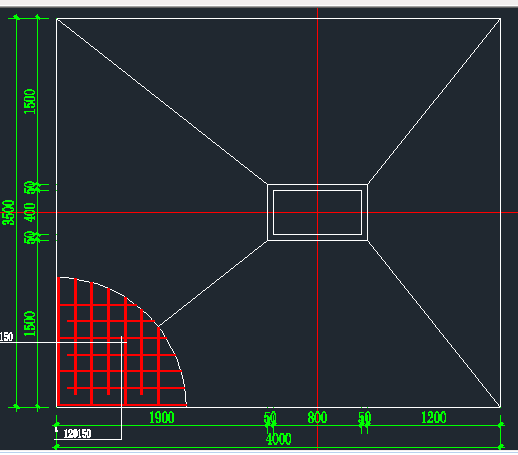Viewport: 518px width, 455px height.
Task: Pick the top-left diagonal slope line
Action: [162, 101]
